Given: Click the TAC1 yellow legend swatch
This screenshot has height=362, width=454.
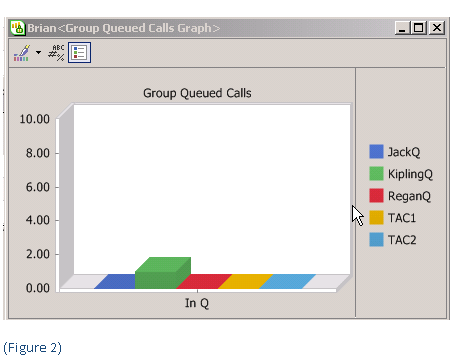Looking at the screenshot, I should tap(376, 218).
